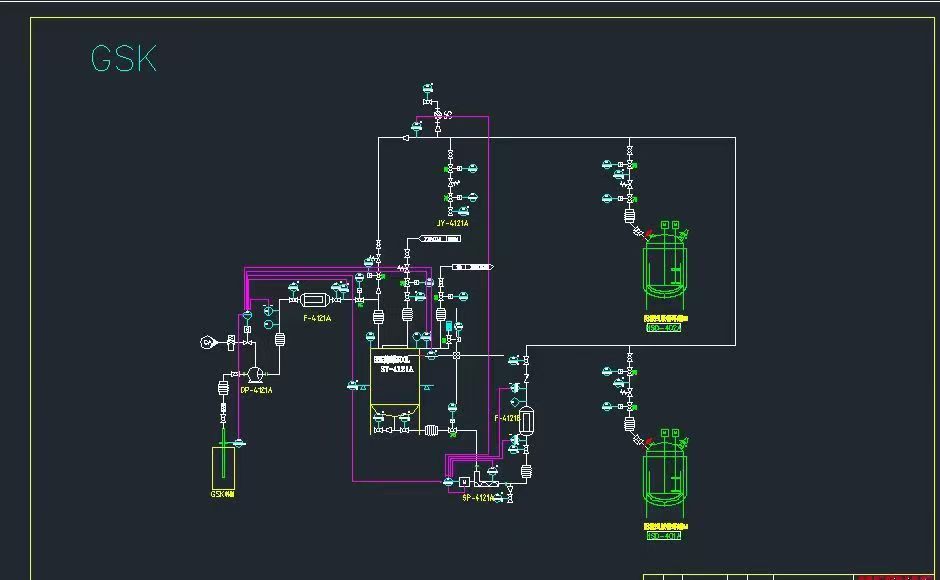Image resolution: width=940 pixels, height=580 pixels.
Task: Click the F-4121A filter symbol
Action: tap(315, 299)
